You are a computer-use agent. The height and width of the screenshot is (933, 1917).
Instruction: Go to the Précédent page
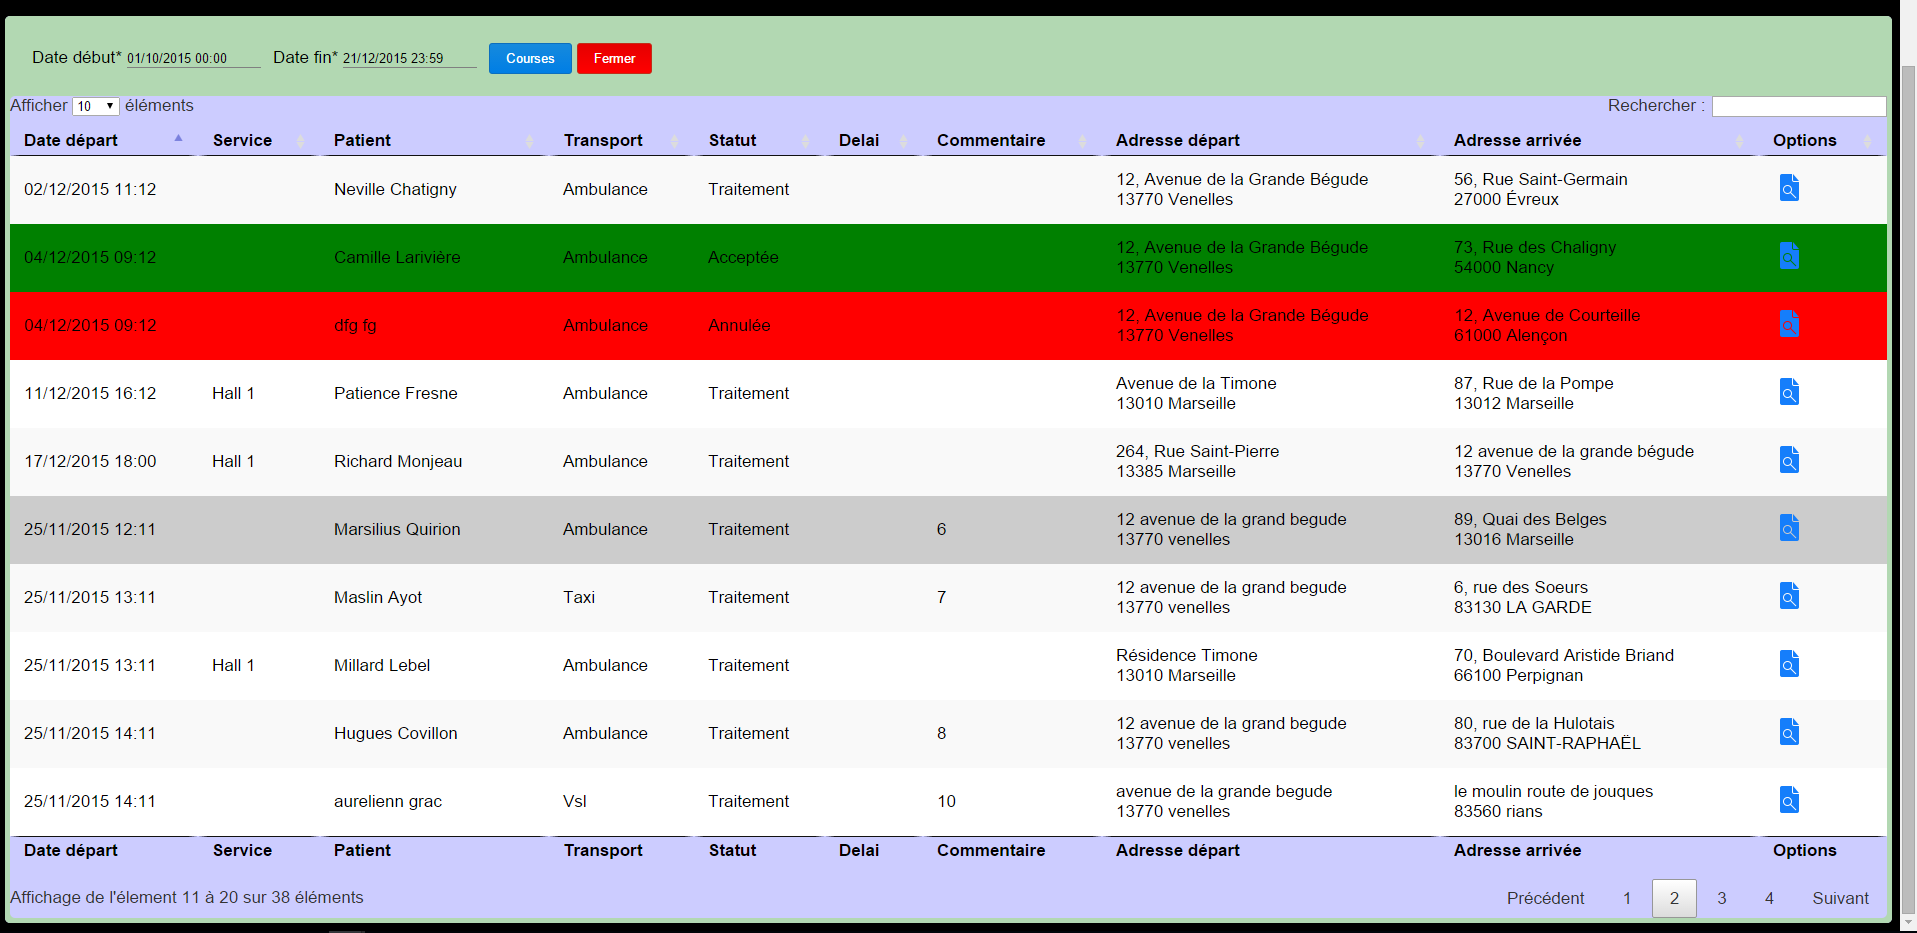pyautogui.click(x=1545, y=898)
